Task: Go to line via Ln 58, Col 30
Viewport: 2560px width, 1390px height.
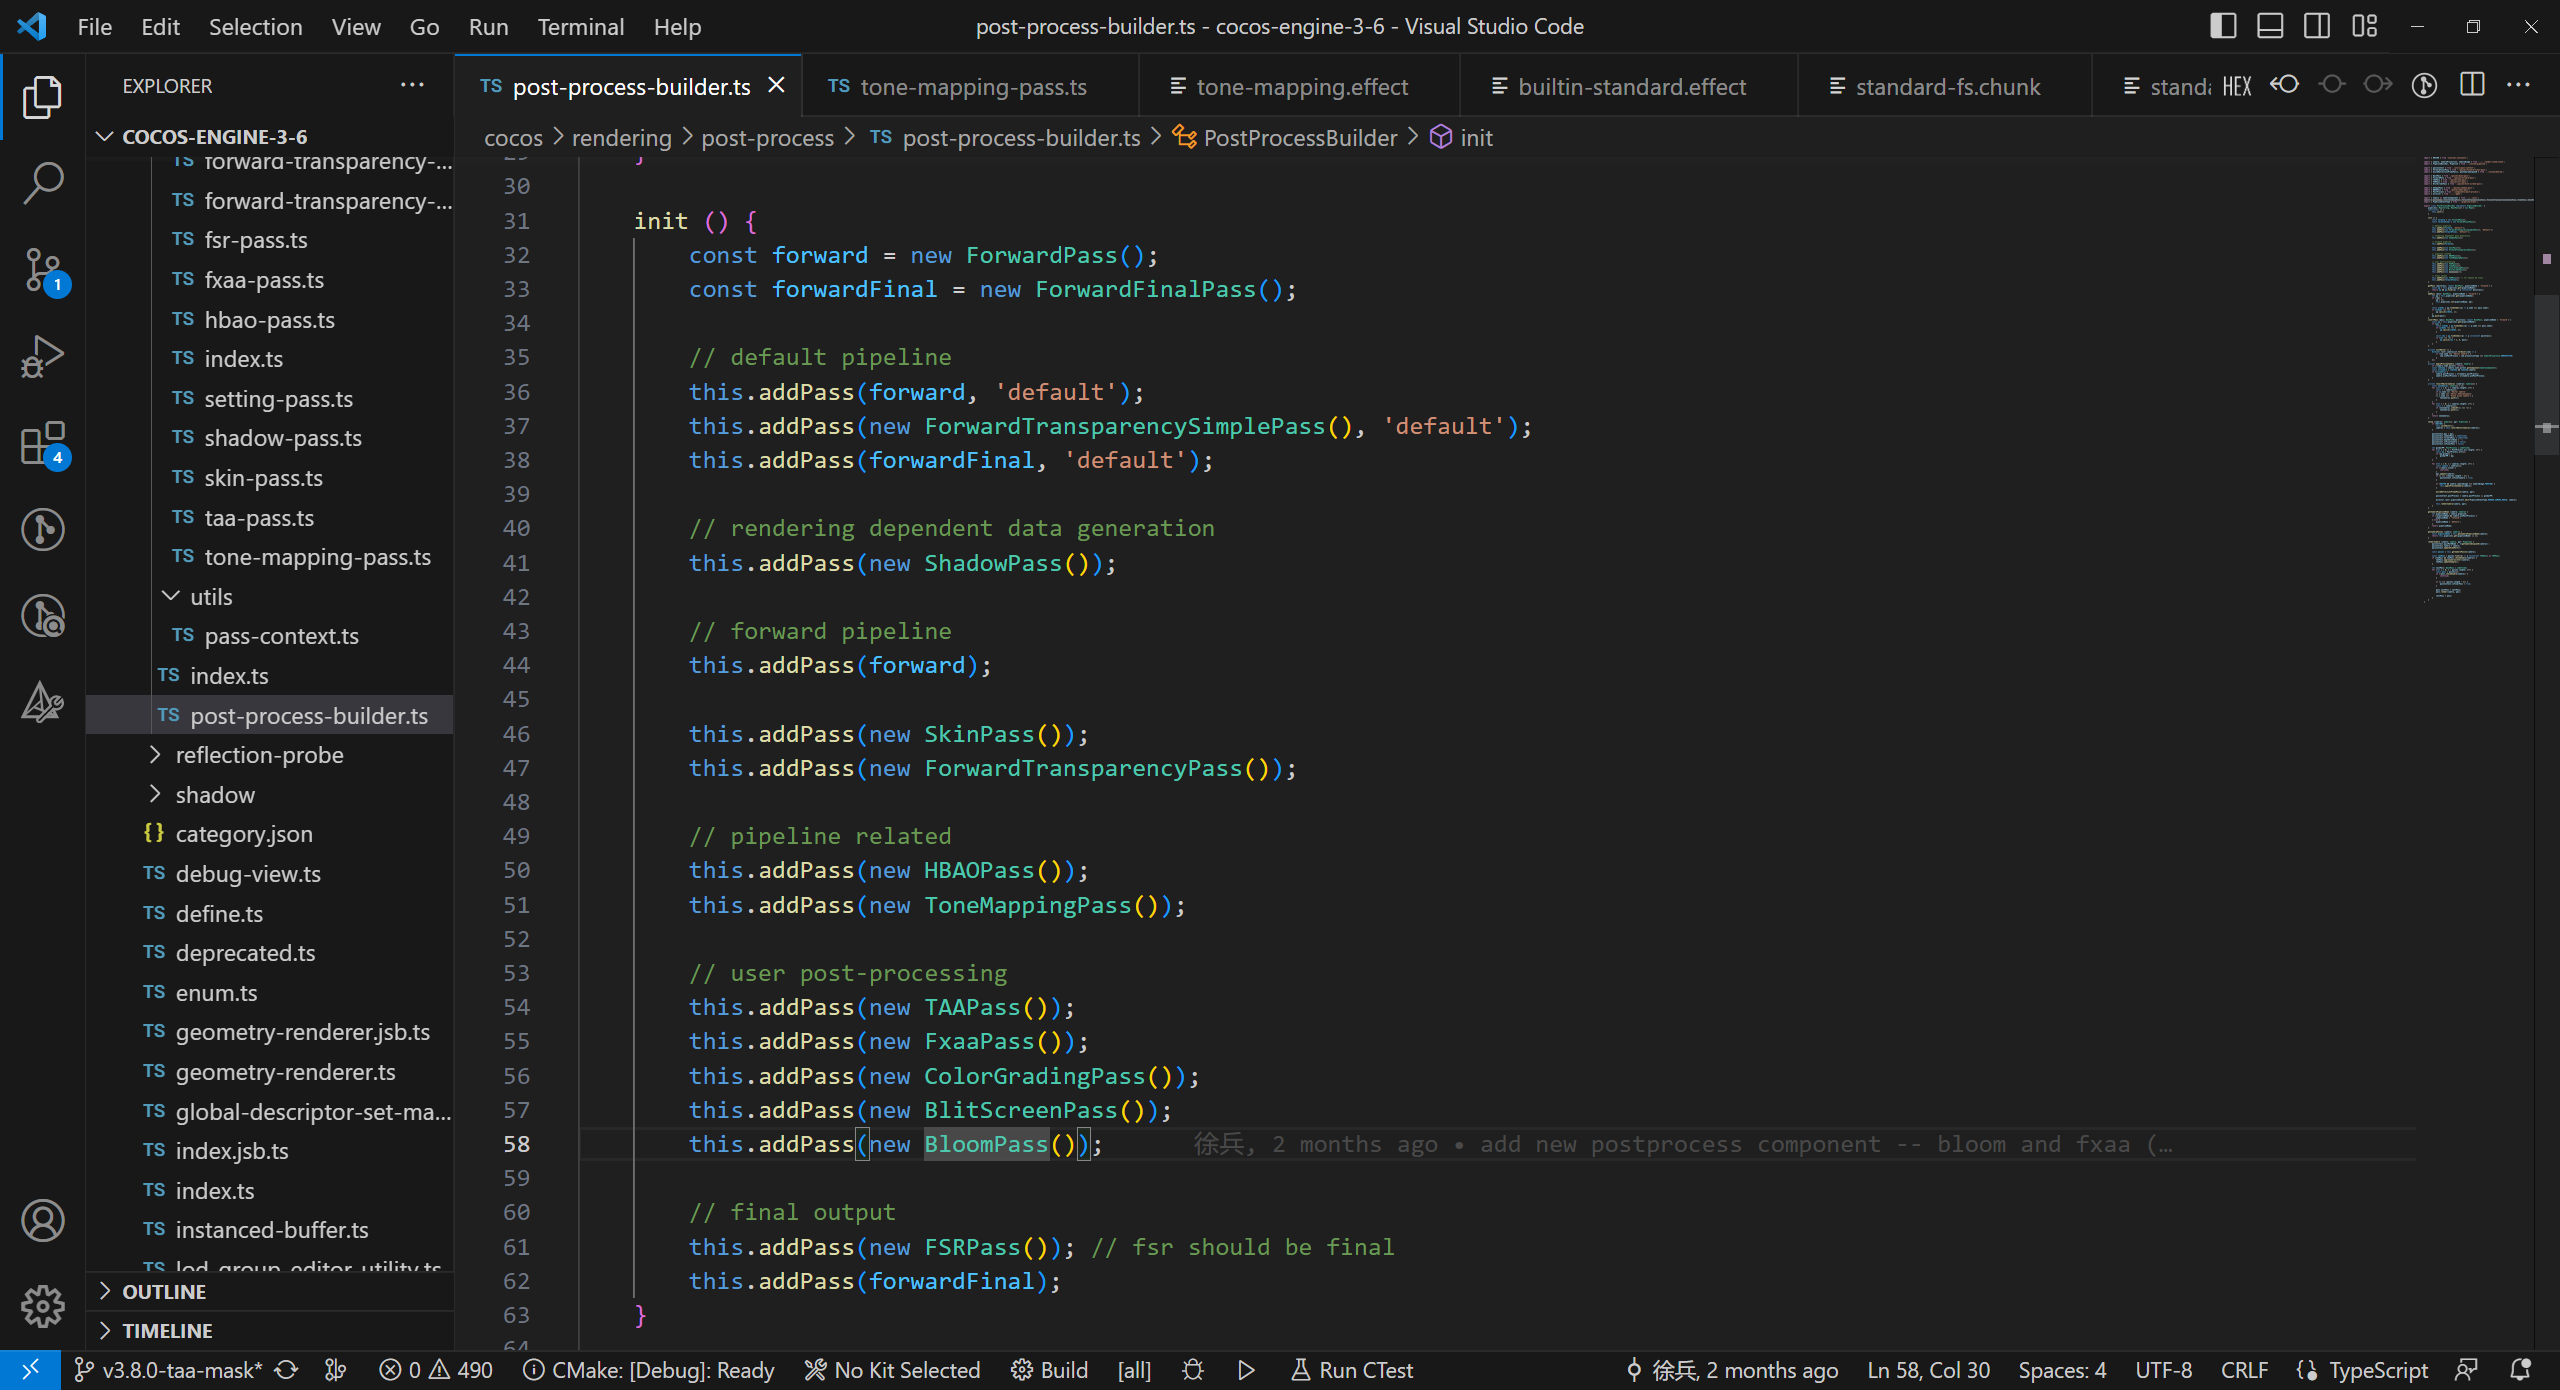Action: coord(1928,1370)
